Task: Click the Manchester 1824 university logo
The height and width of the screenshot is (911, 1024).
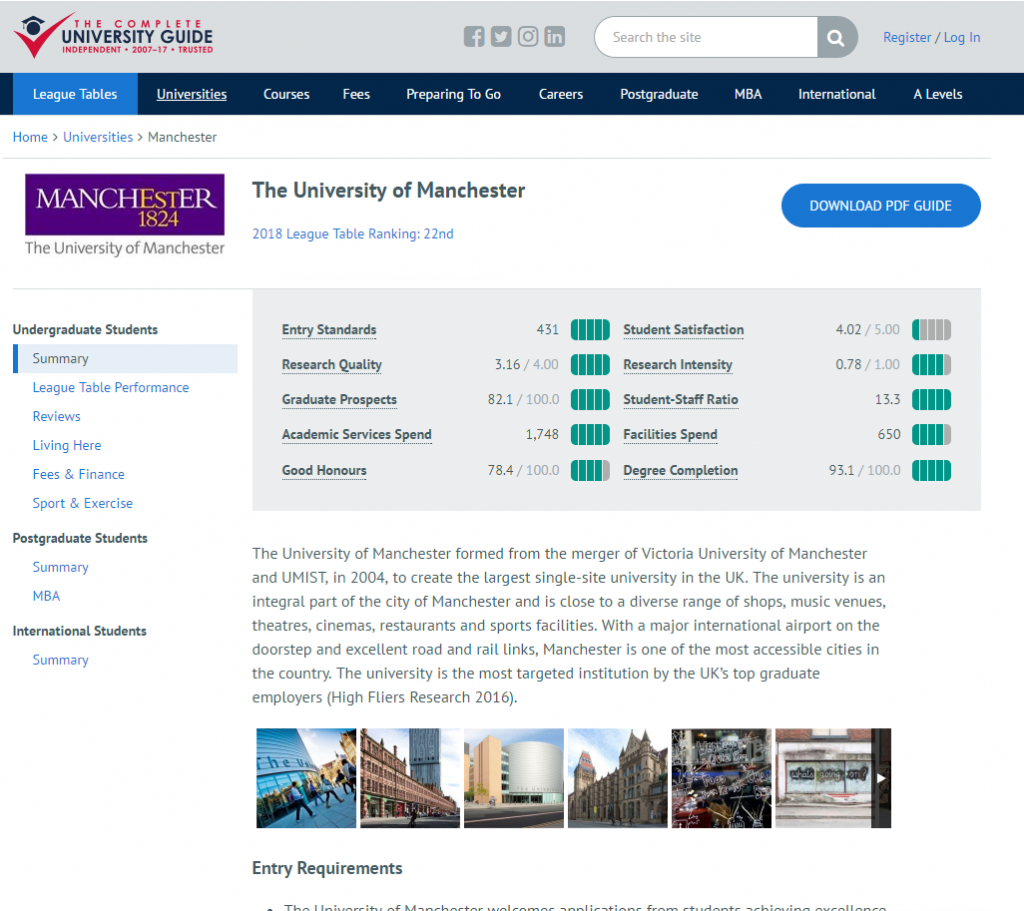Action: tap(125, 215)
